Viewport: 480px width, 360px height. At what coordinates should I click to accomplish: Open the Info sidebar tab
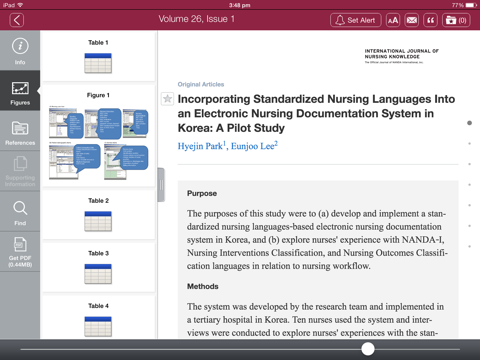[x=20, y=51]
